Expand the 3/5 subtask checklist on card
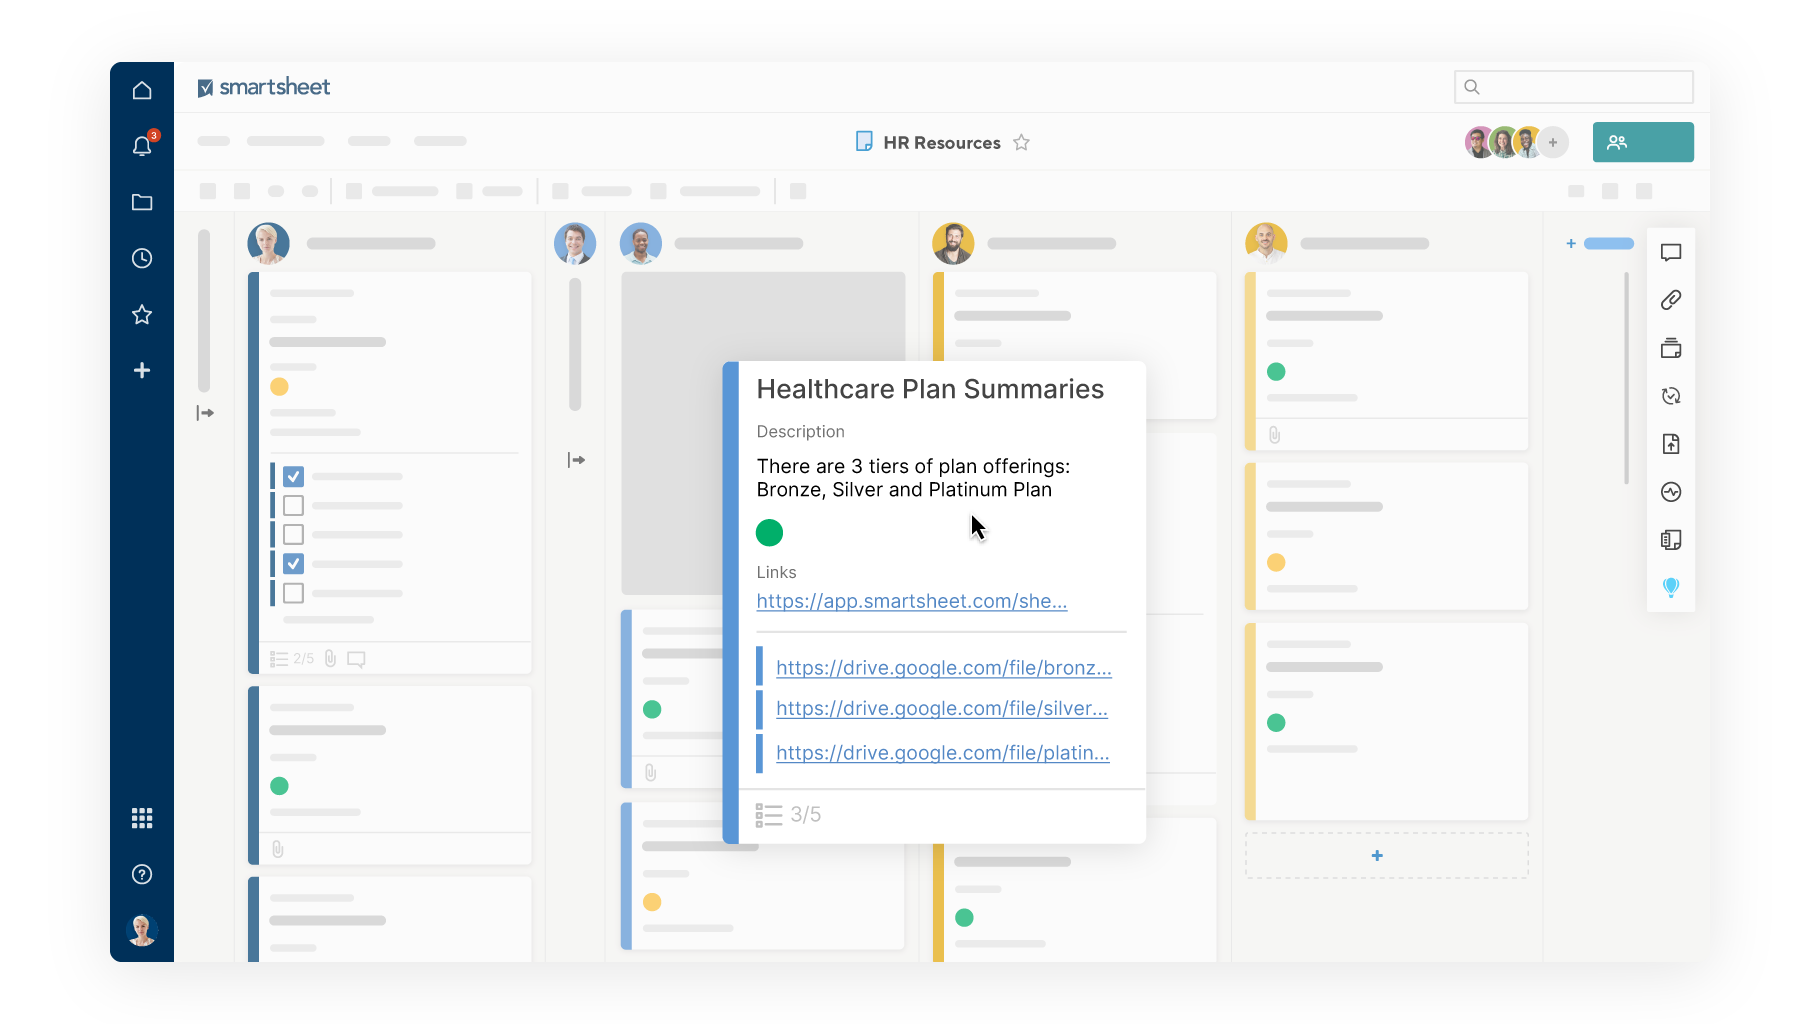The width and height of the screenshot is (1820, 1024). [788, 815]
